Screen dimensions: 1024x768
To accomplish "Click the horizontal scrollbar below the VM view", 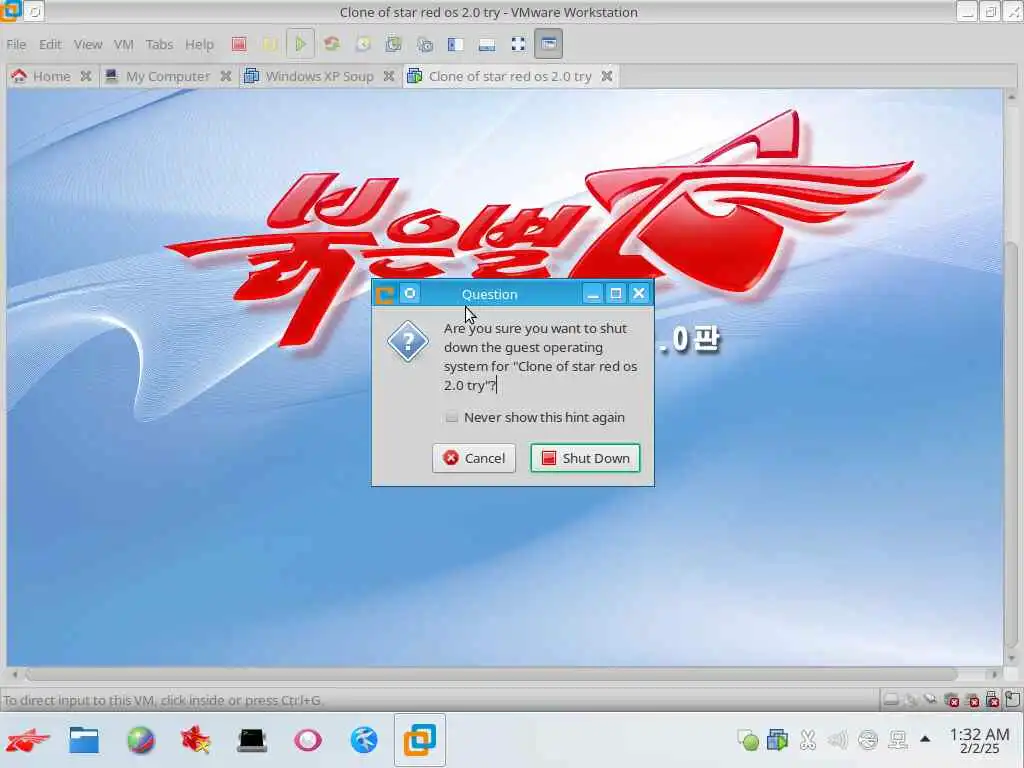I will (503, 674).
